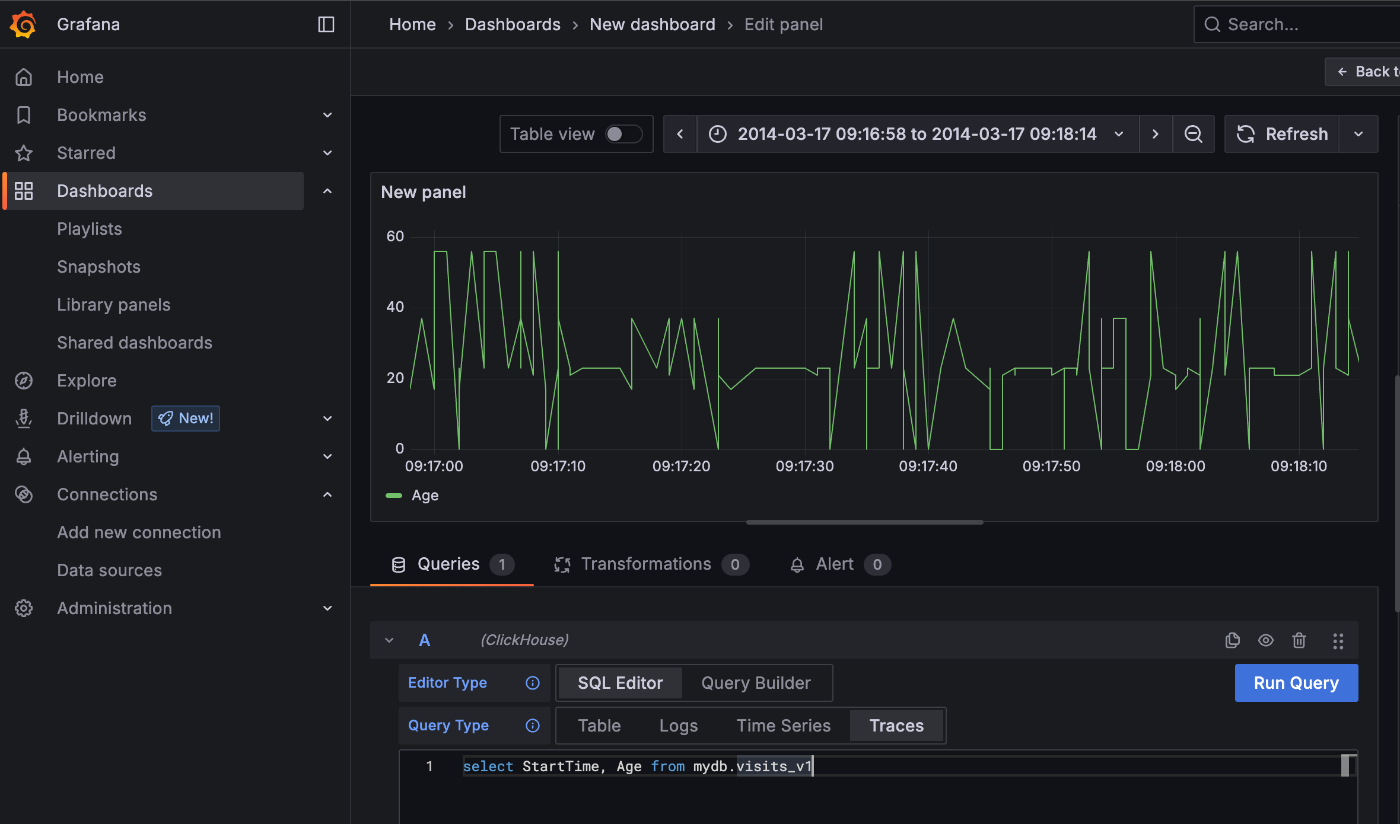Click the Run Query button

coord(1296,683)
